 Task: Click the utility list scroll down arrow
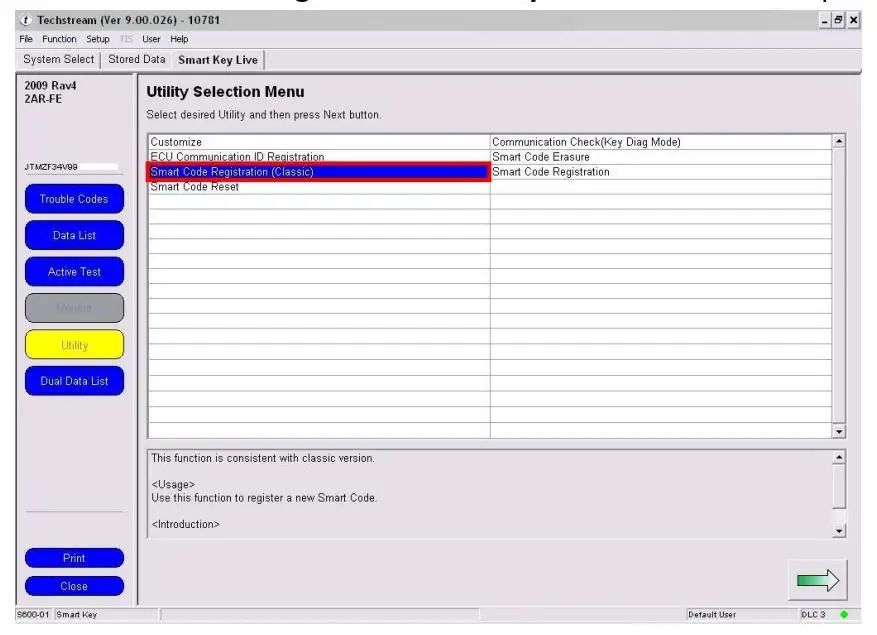point(838,431)
